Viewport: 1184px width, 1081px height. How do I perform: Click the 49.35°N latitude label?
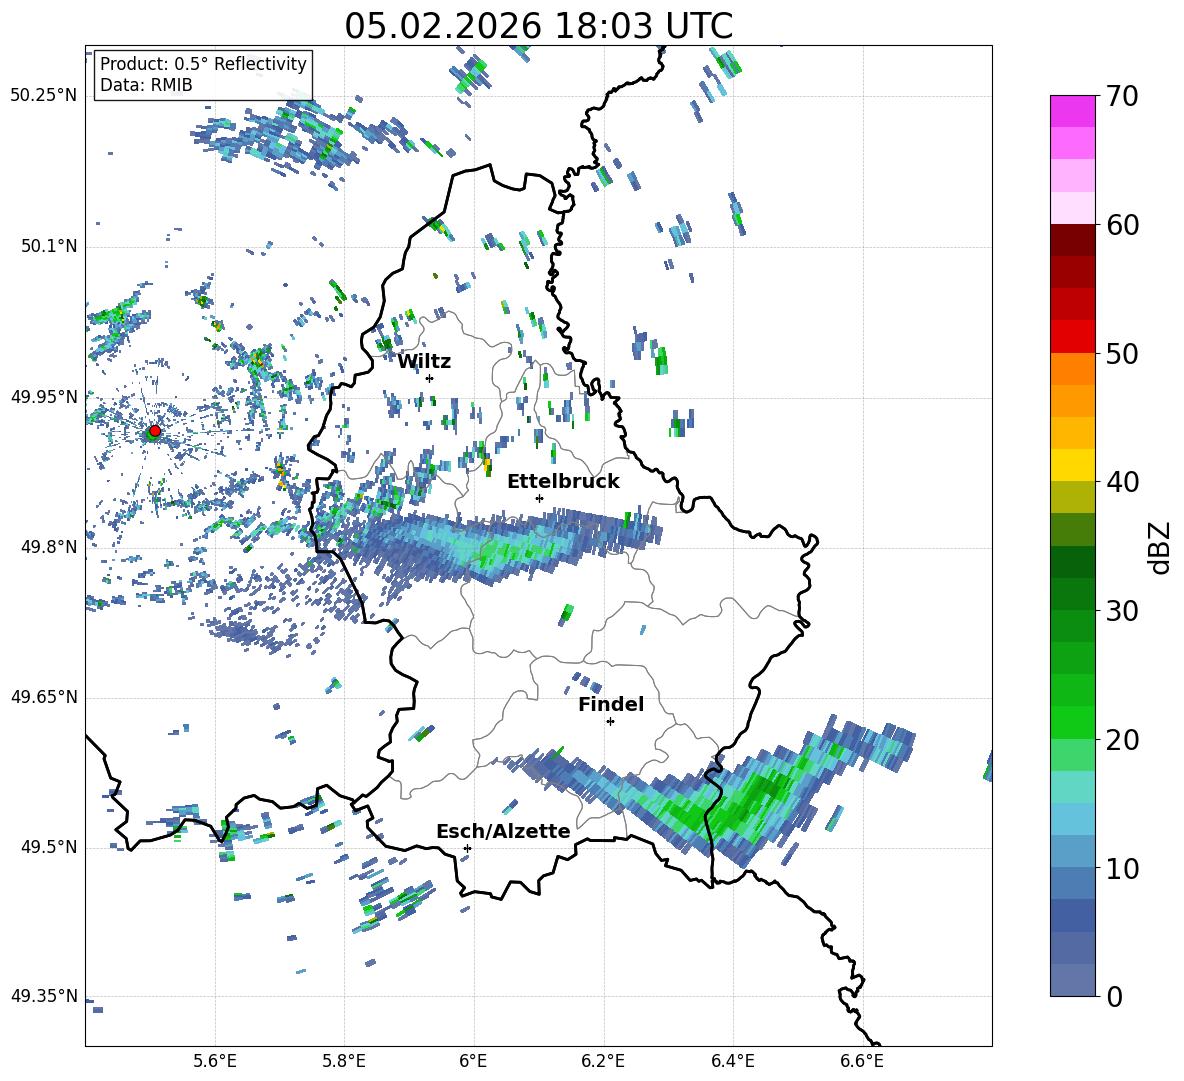(44, 996)
